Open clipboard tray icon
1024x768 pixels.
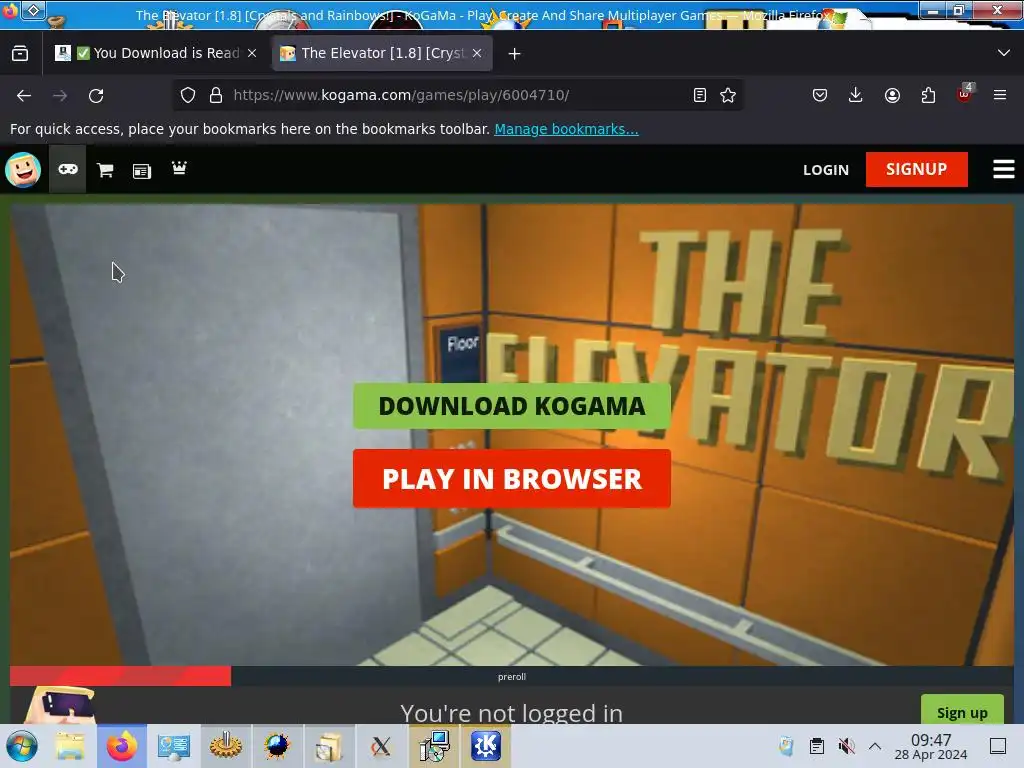[x=816, y=746]
